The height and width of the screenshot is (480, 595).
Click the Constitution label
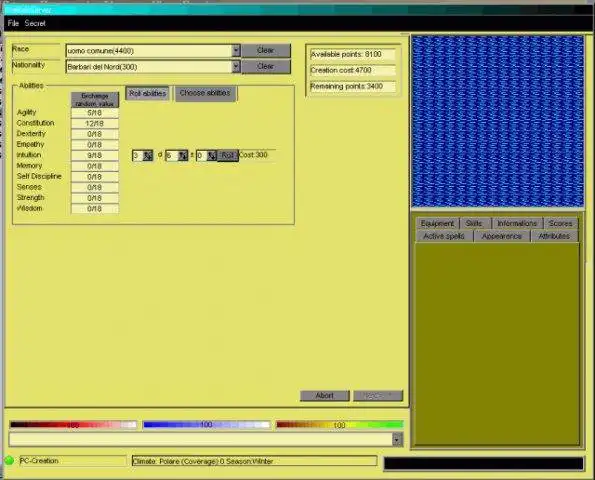pos(36,123)
